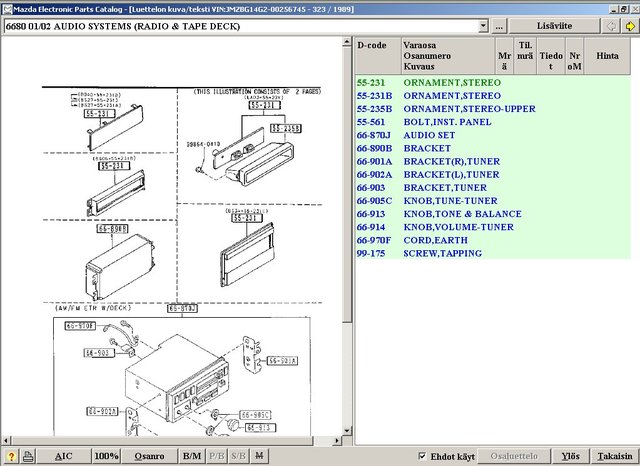Click the ellipsis browse button
The image size is (640, 466).
499,26
